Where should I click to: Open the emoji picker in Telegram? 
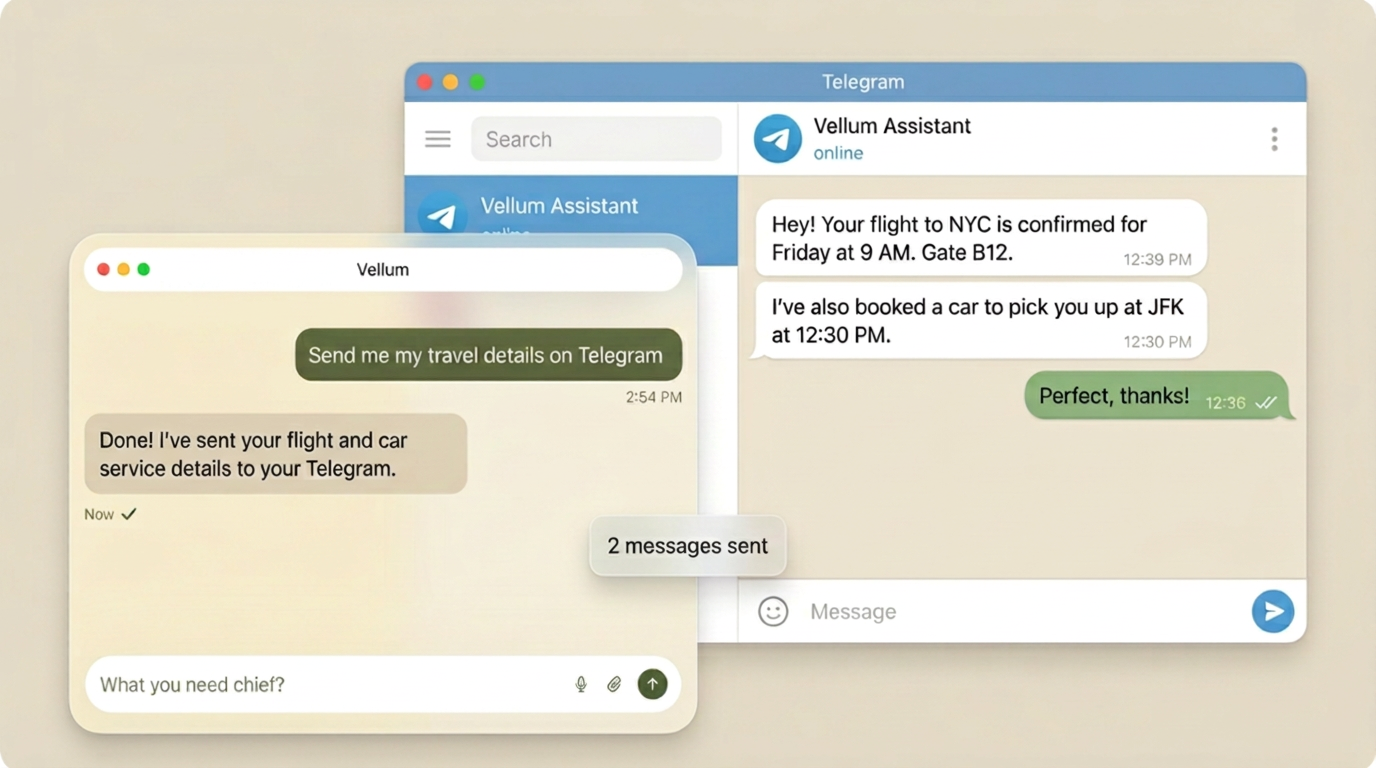click(771, 611)
